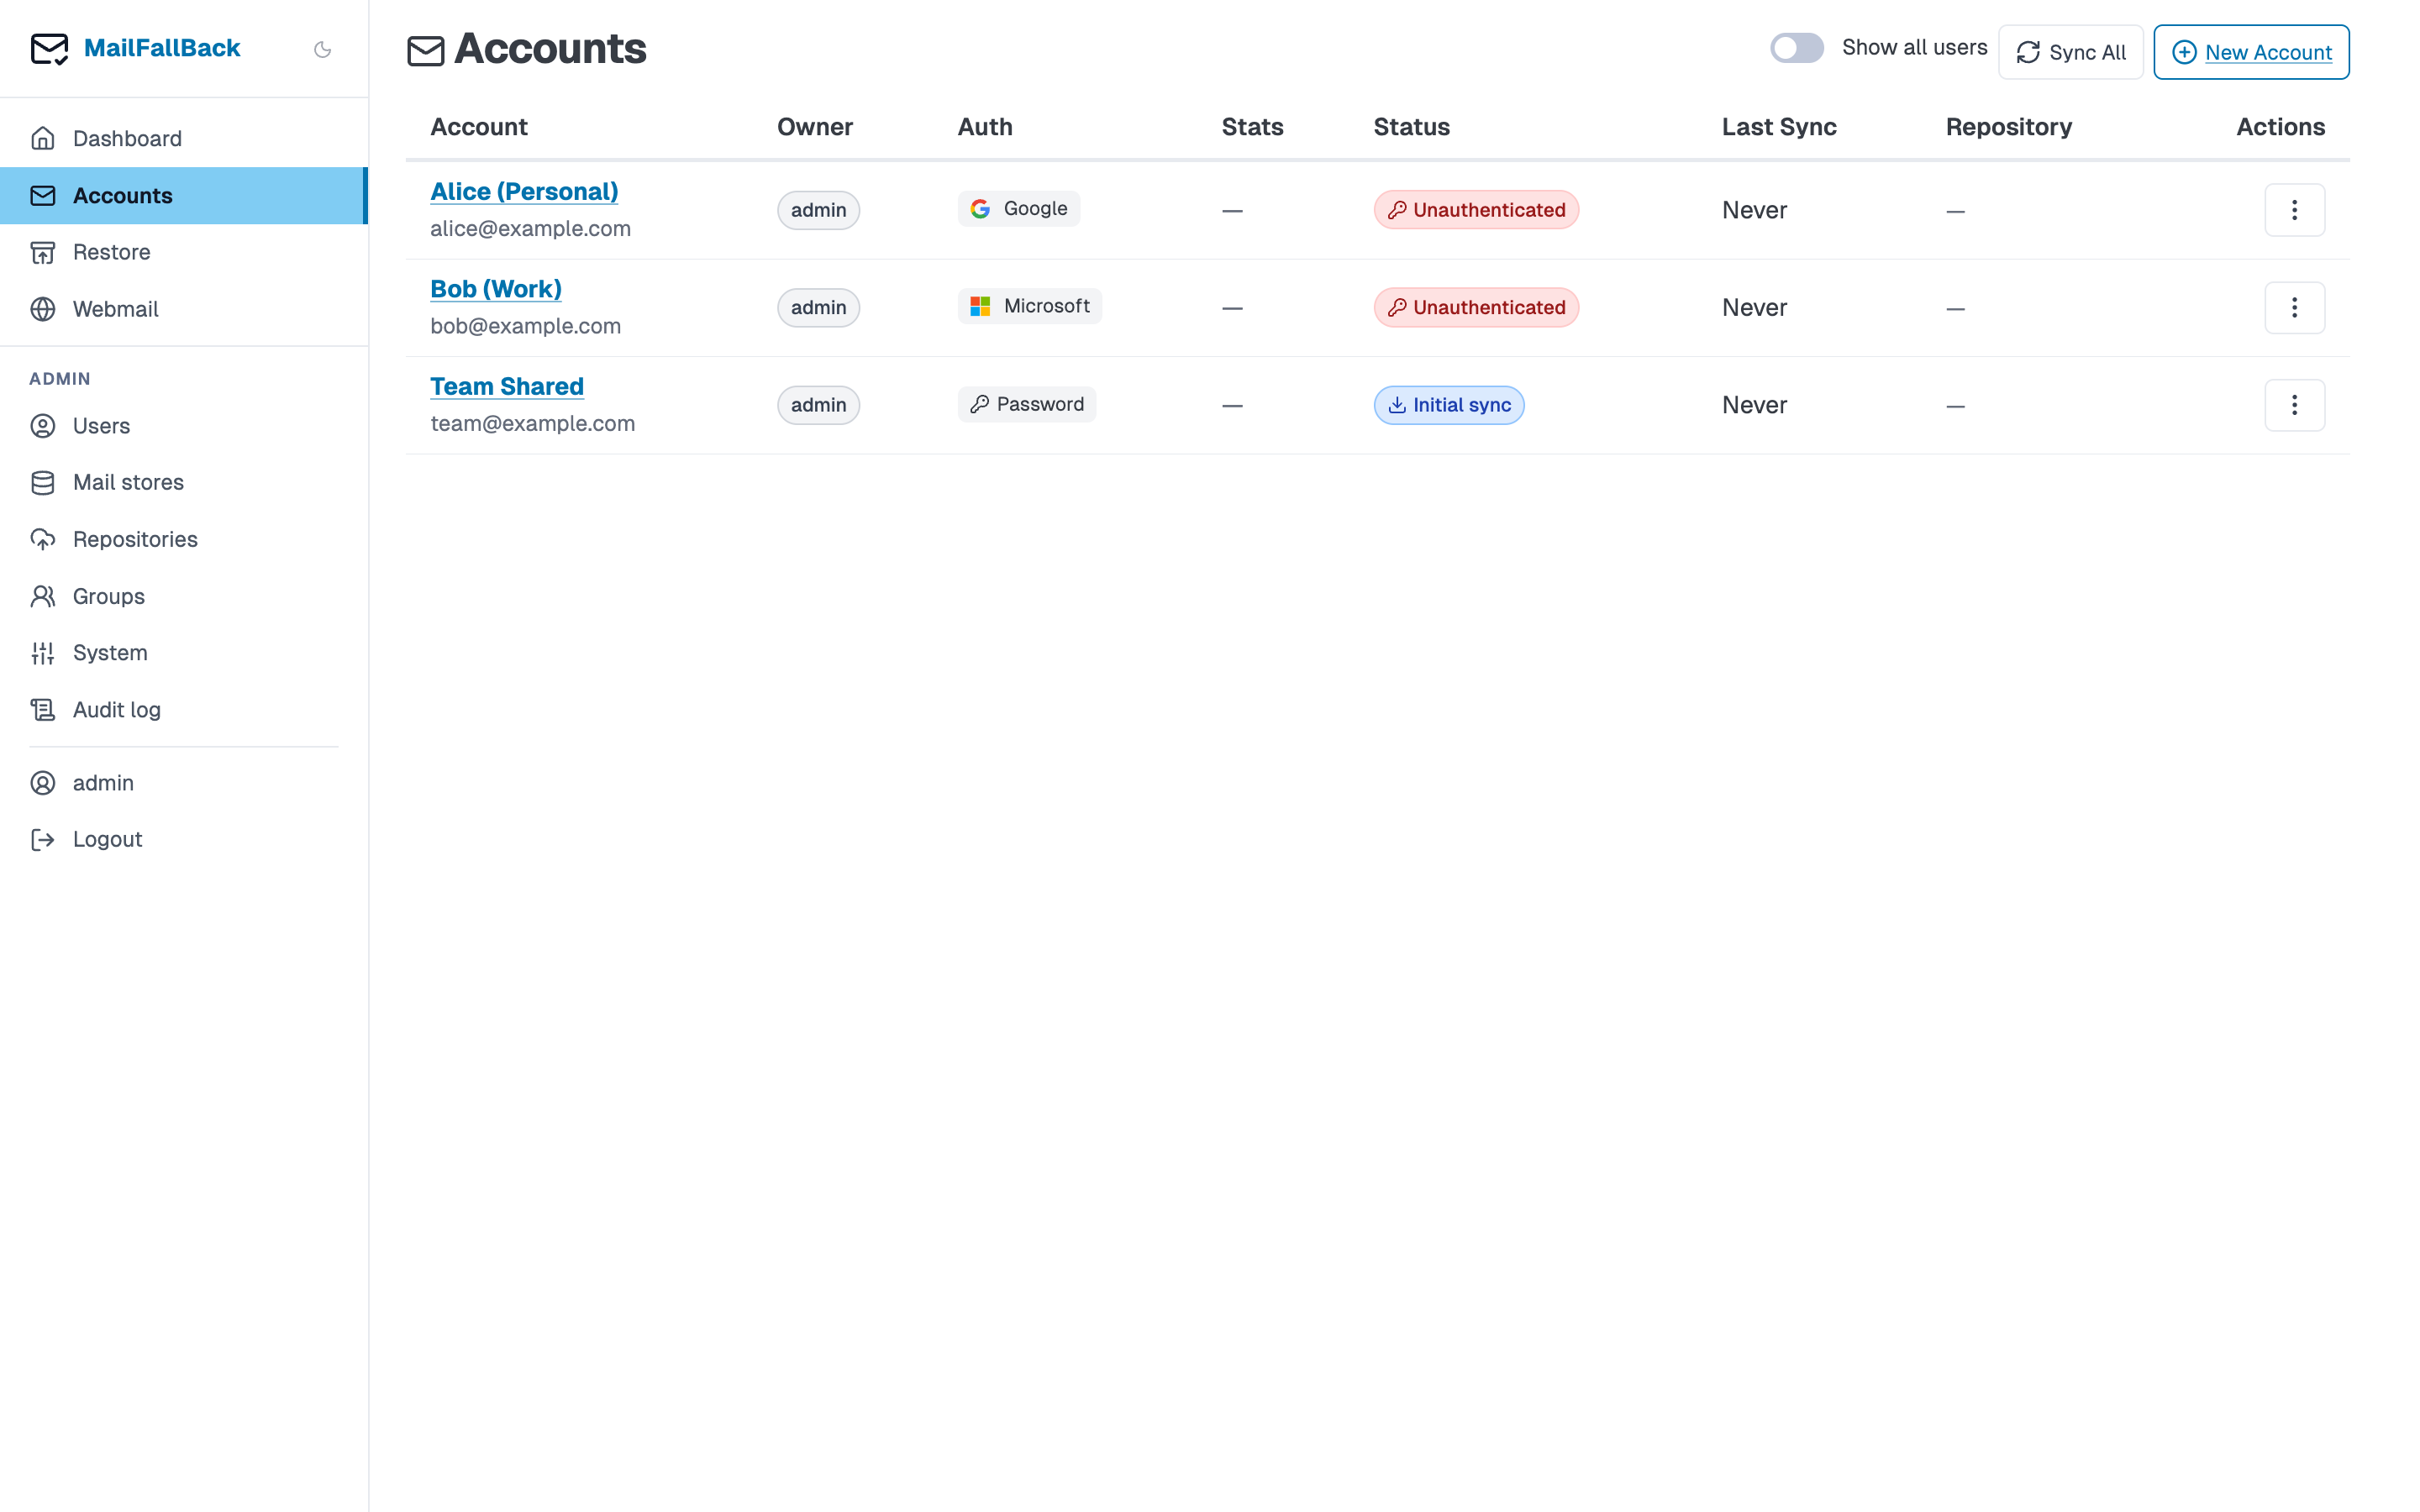This screenshot has width=2420, height=1512.
Task: Open actions menu for Bob (Work)
Action: point(2294,307)
